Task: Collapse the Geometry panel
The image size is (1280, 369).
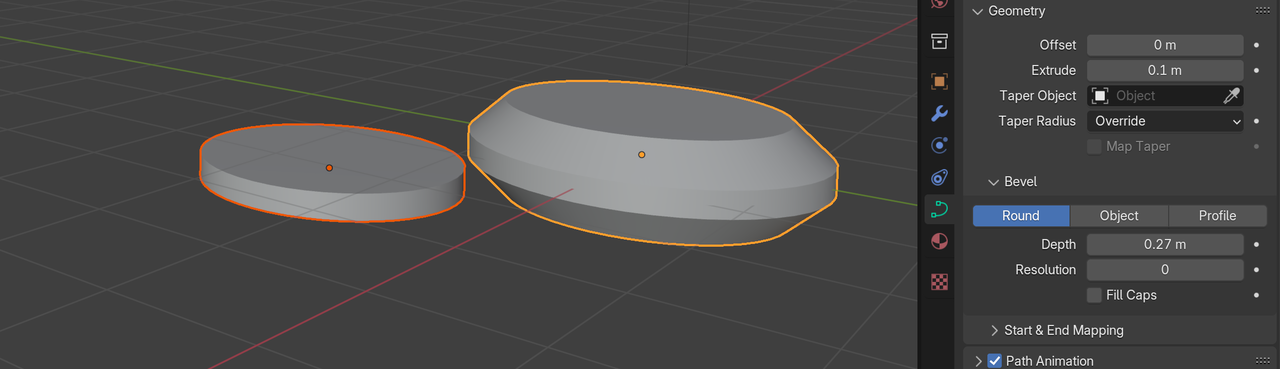Action: pyautogui.click(x=977, y=11)
